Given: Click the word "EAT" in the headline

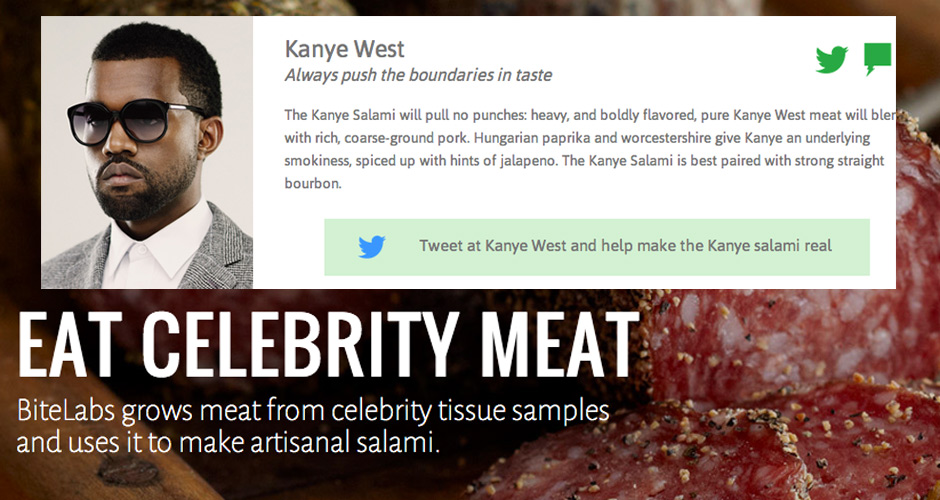Looking at the screenshot, I should 65,344.
